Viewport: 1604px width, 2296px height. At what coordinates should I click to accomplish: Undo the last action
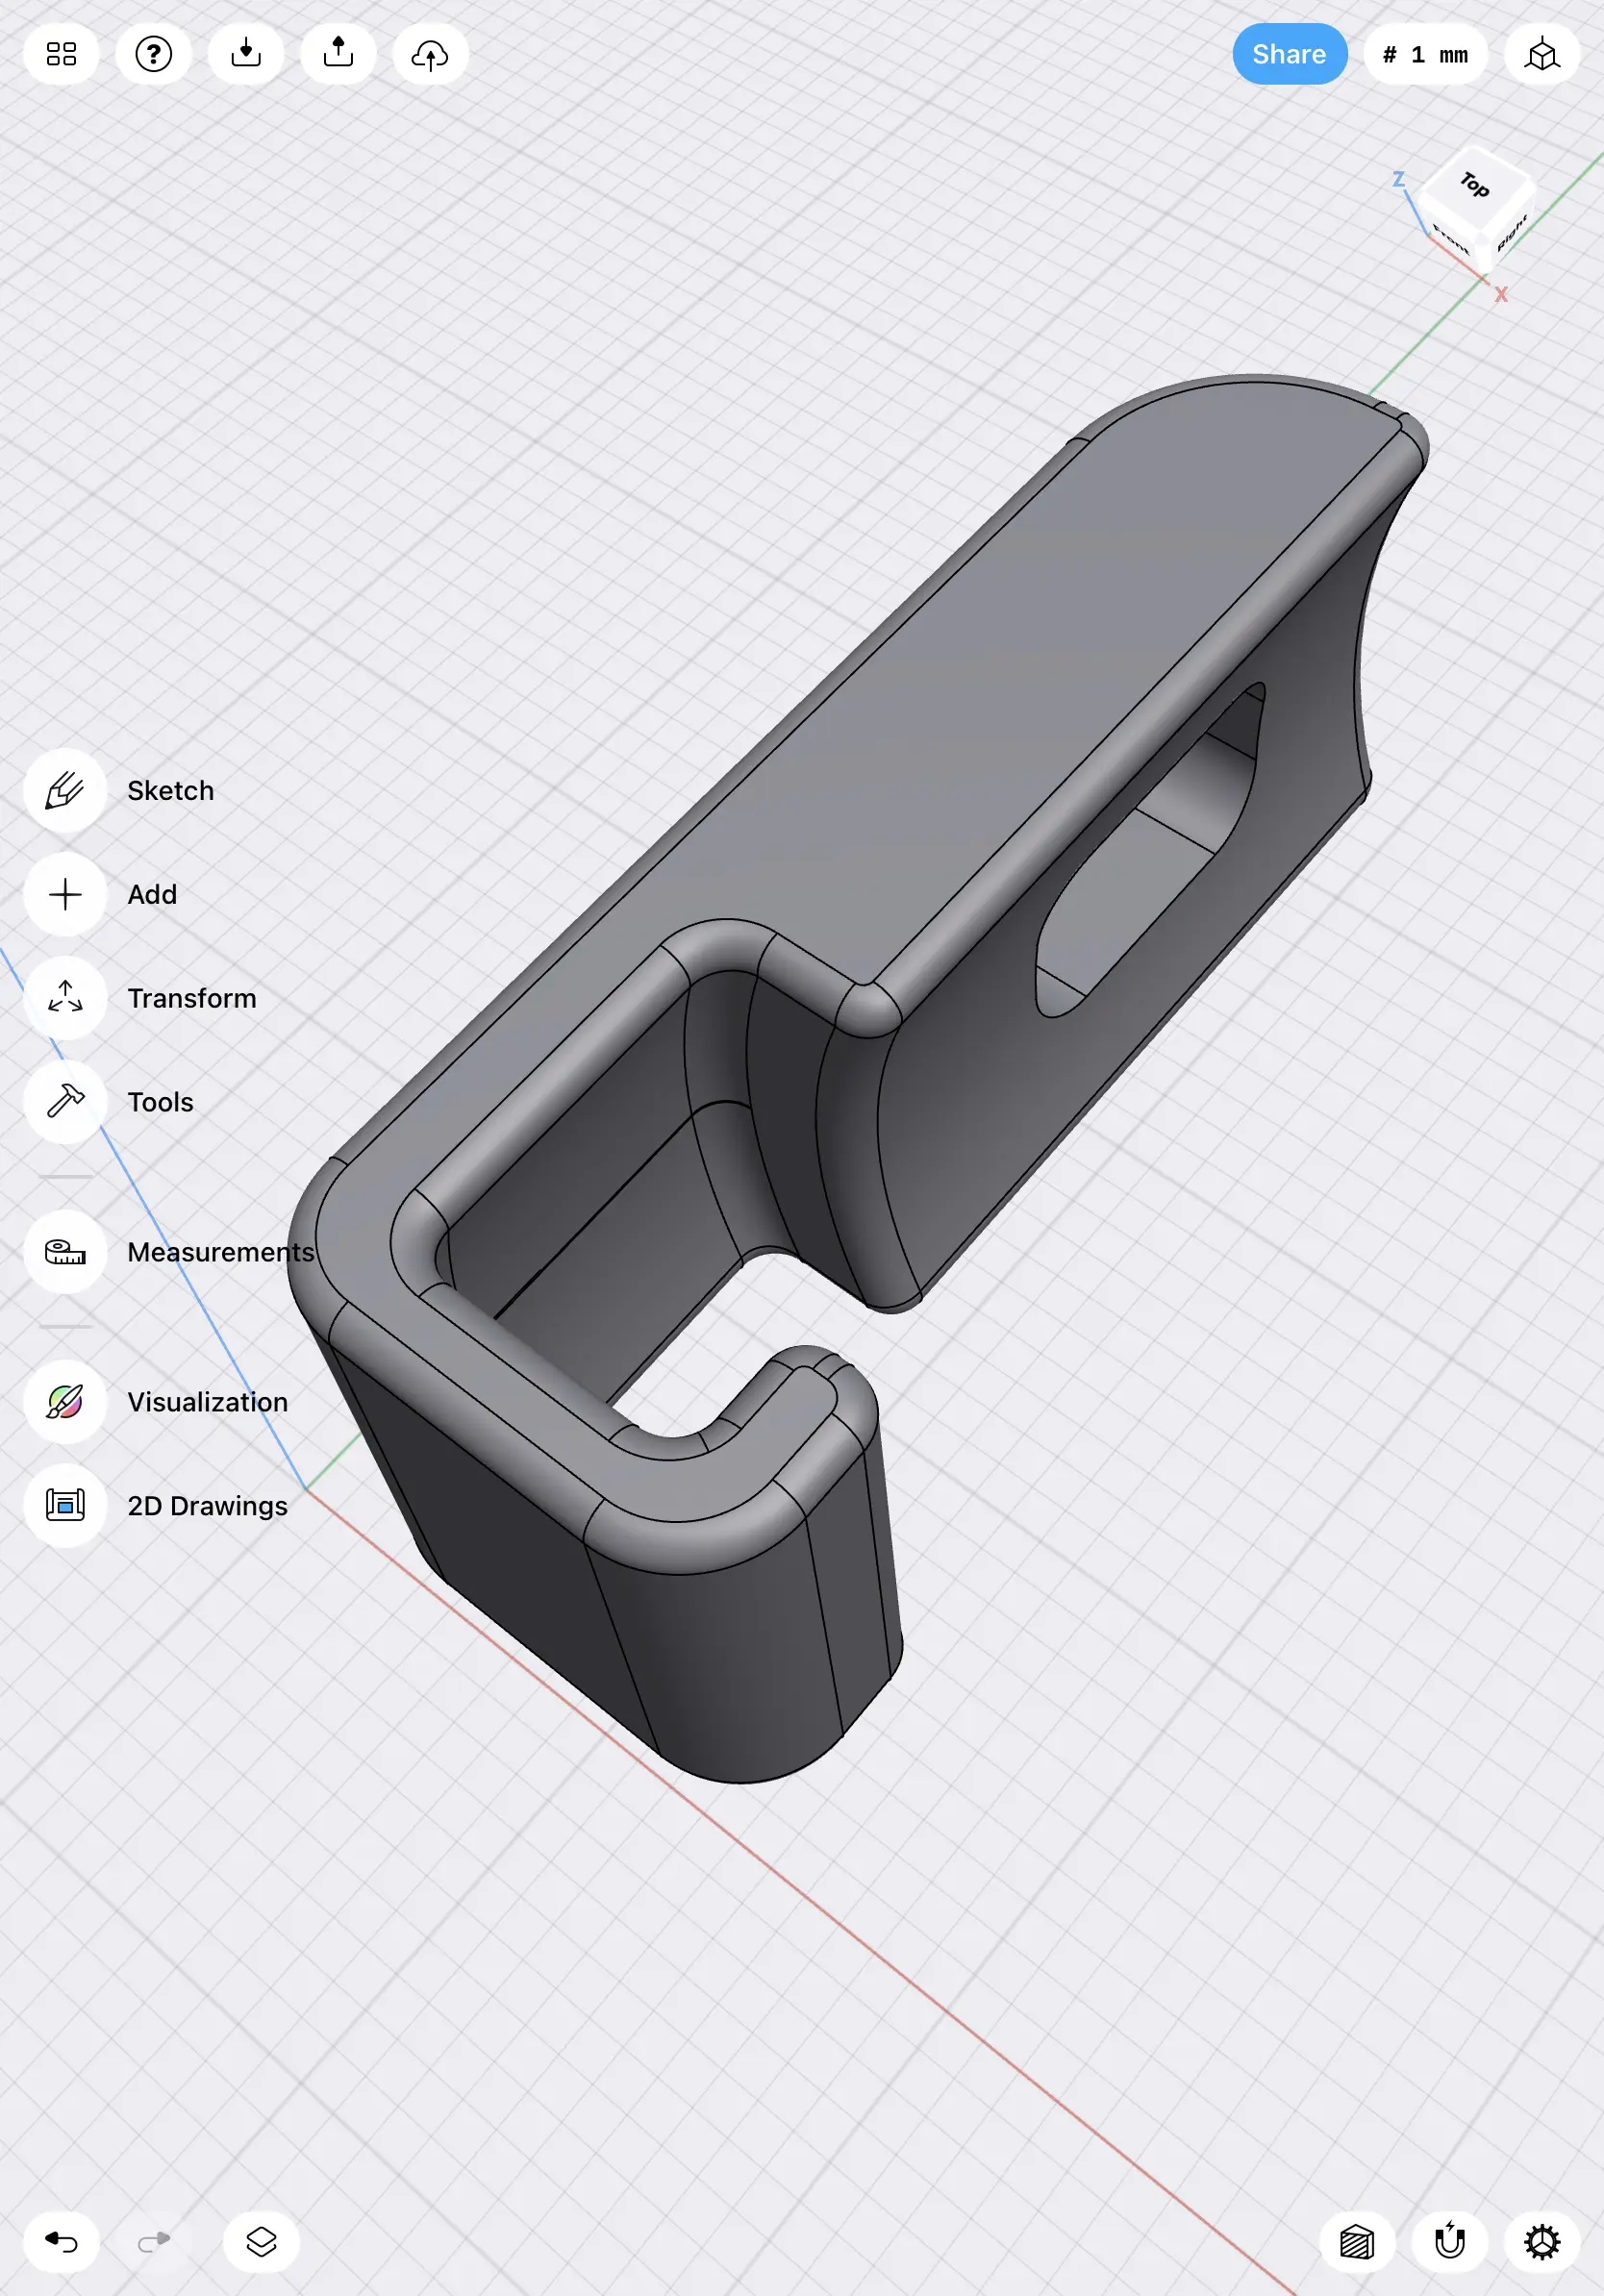(61, 2242)
